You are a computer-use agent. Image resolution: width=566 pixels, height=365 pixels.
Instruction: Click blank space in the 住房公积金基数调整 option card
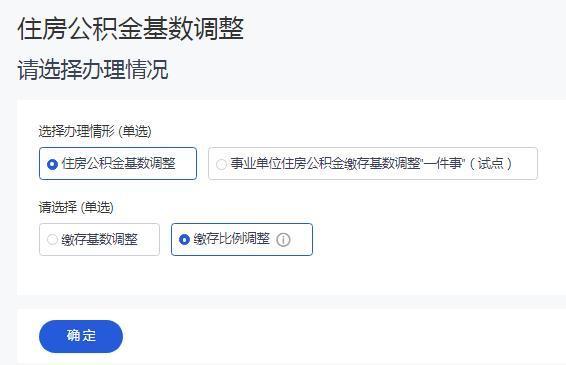(186, 164)
